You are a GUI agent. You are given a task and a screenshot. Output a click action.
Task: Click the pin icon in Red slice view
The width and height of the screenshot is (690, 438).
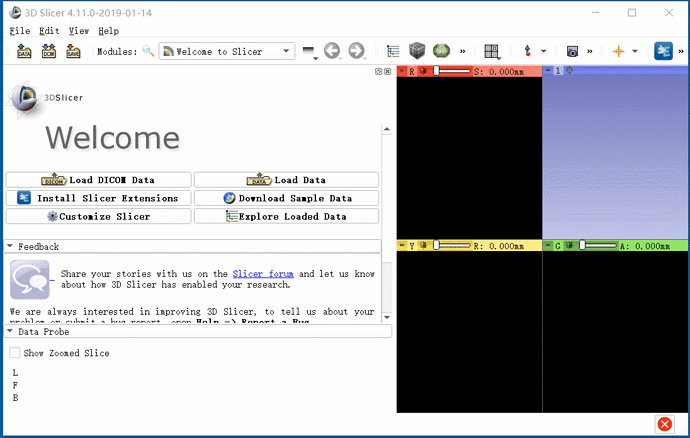point(402,70)
